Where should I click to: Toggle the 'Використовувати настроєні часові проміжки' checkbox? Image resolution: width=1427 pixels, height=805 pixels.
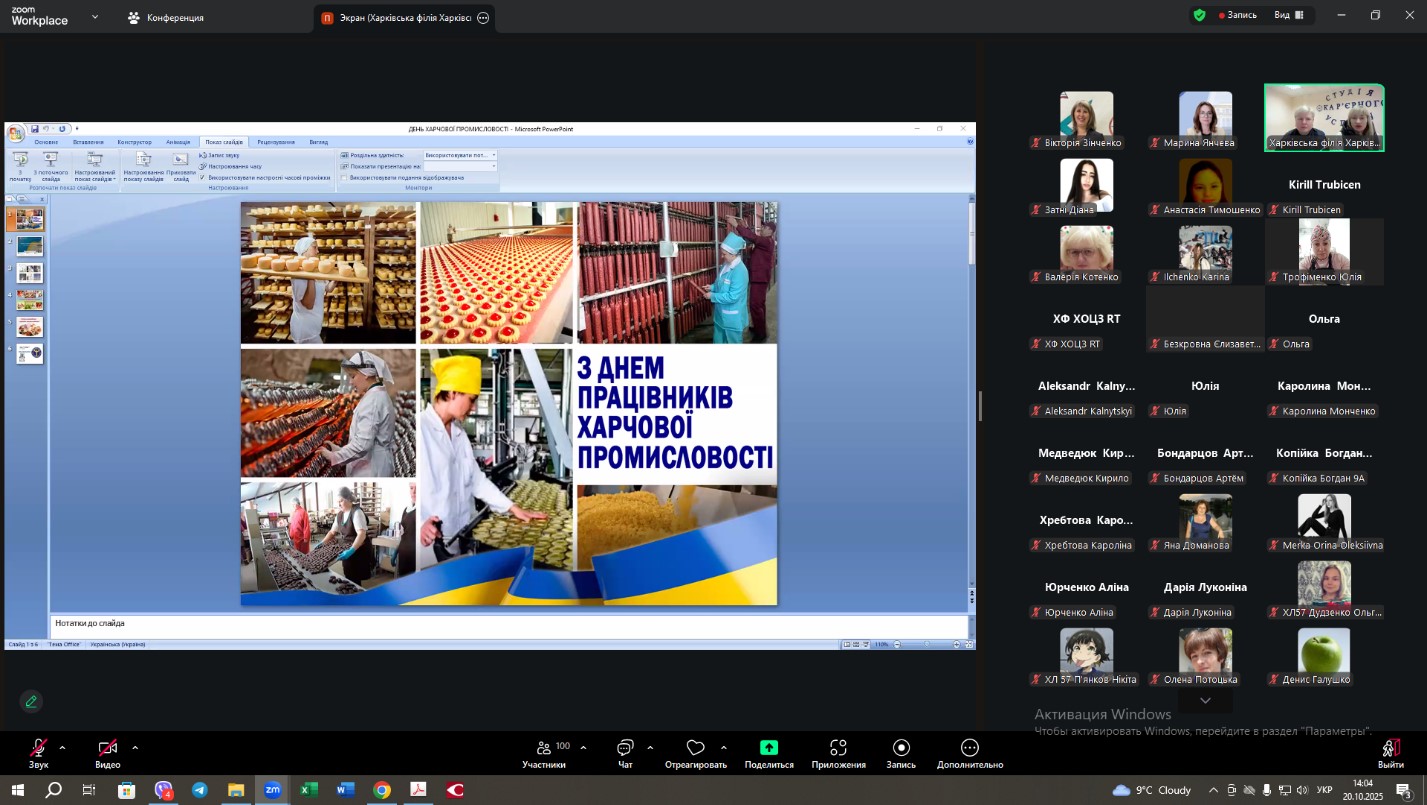point(203,177)
